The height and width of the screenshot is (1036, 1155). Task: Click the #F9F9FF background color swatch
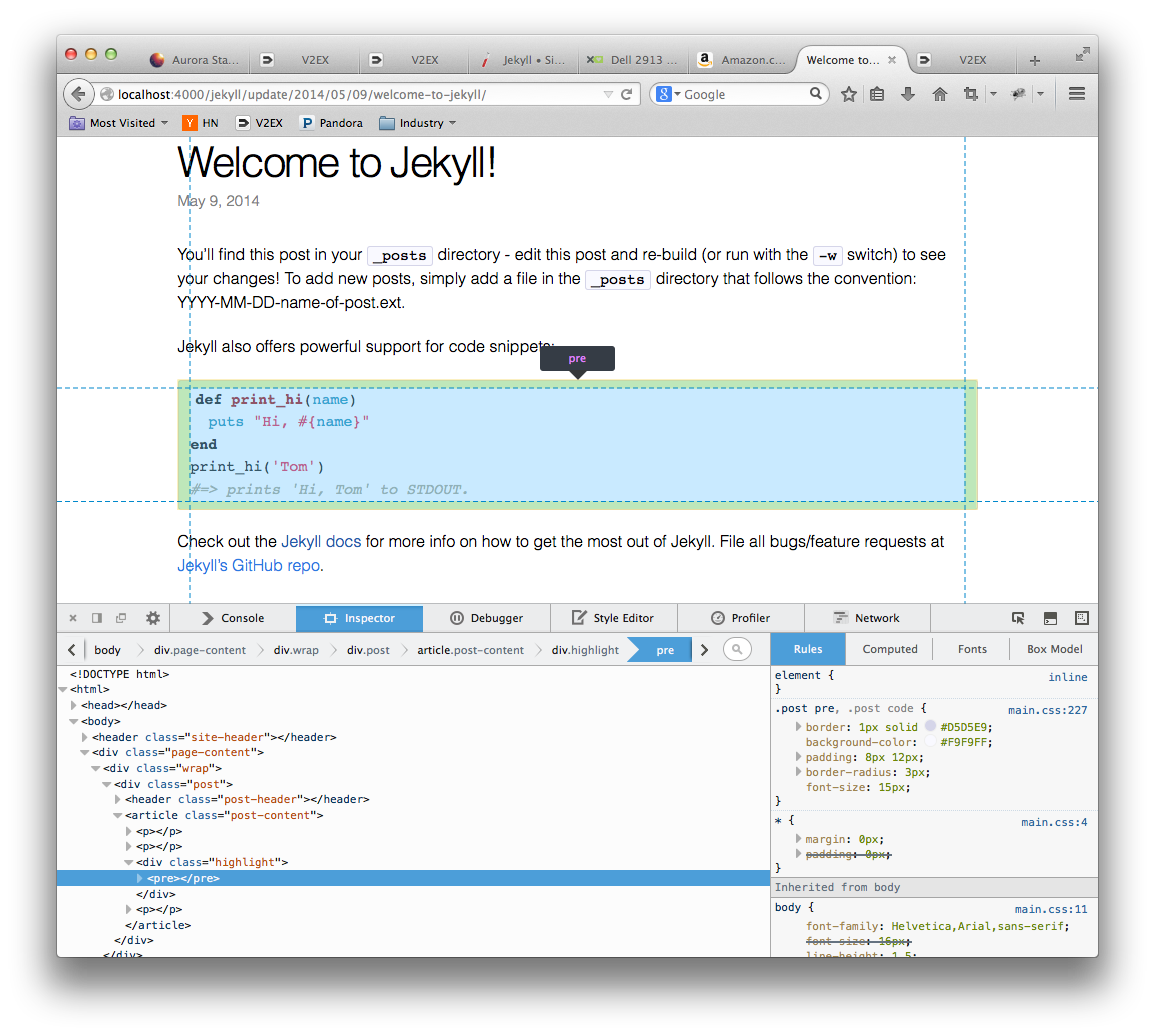(x=931, y=741)
